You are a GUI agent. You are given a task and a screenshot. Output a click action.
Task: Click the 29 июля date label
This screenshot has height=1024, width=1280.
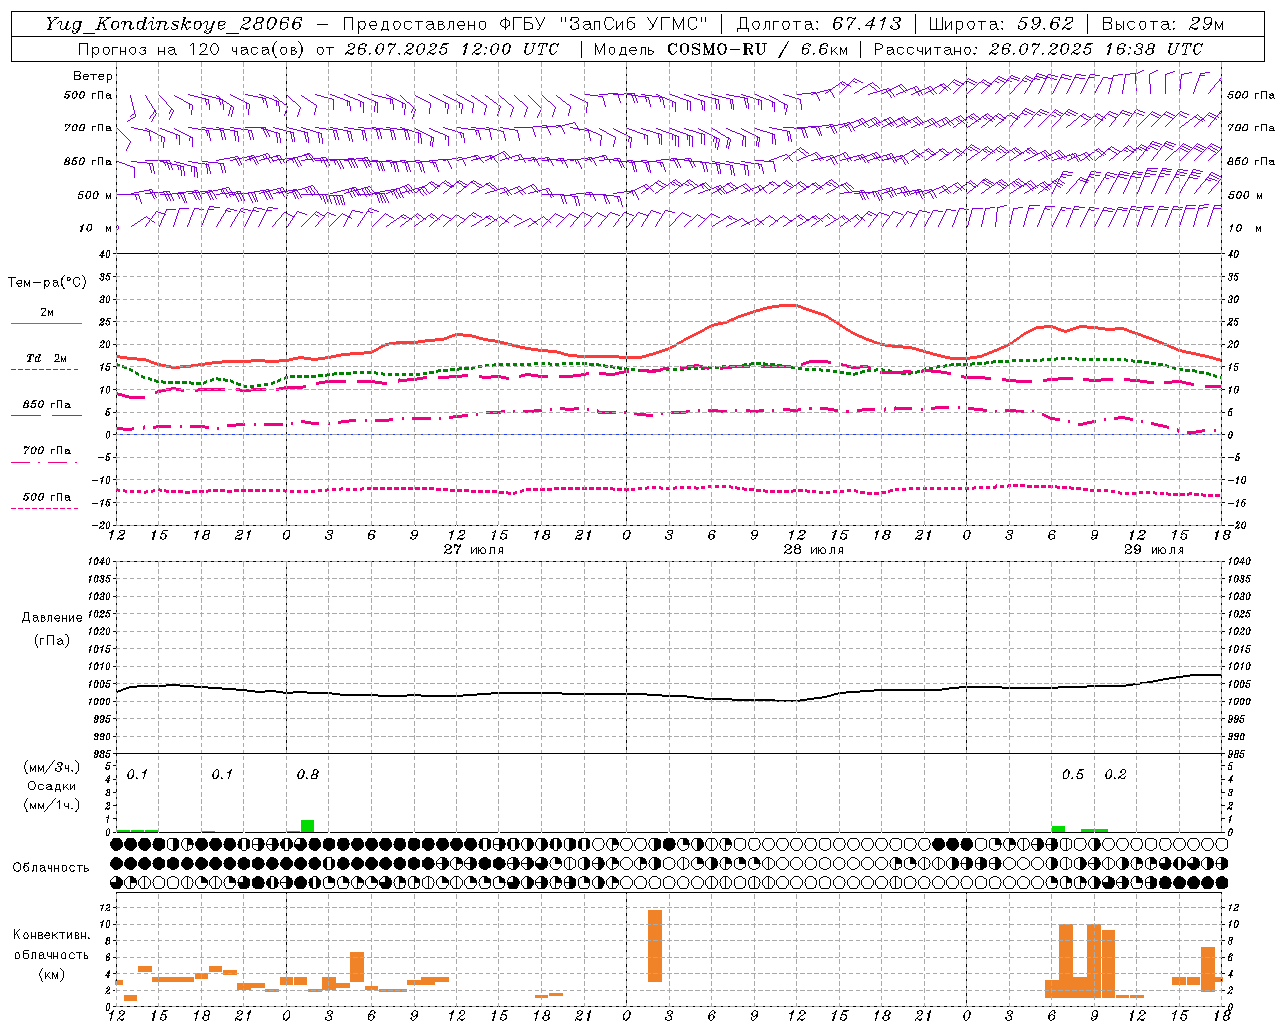(1153, 550)
